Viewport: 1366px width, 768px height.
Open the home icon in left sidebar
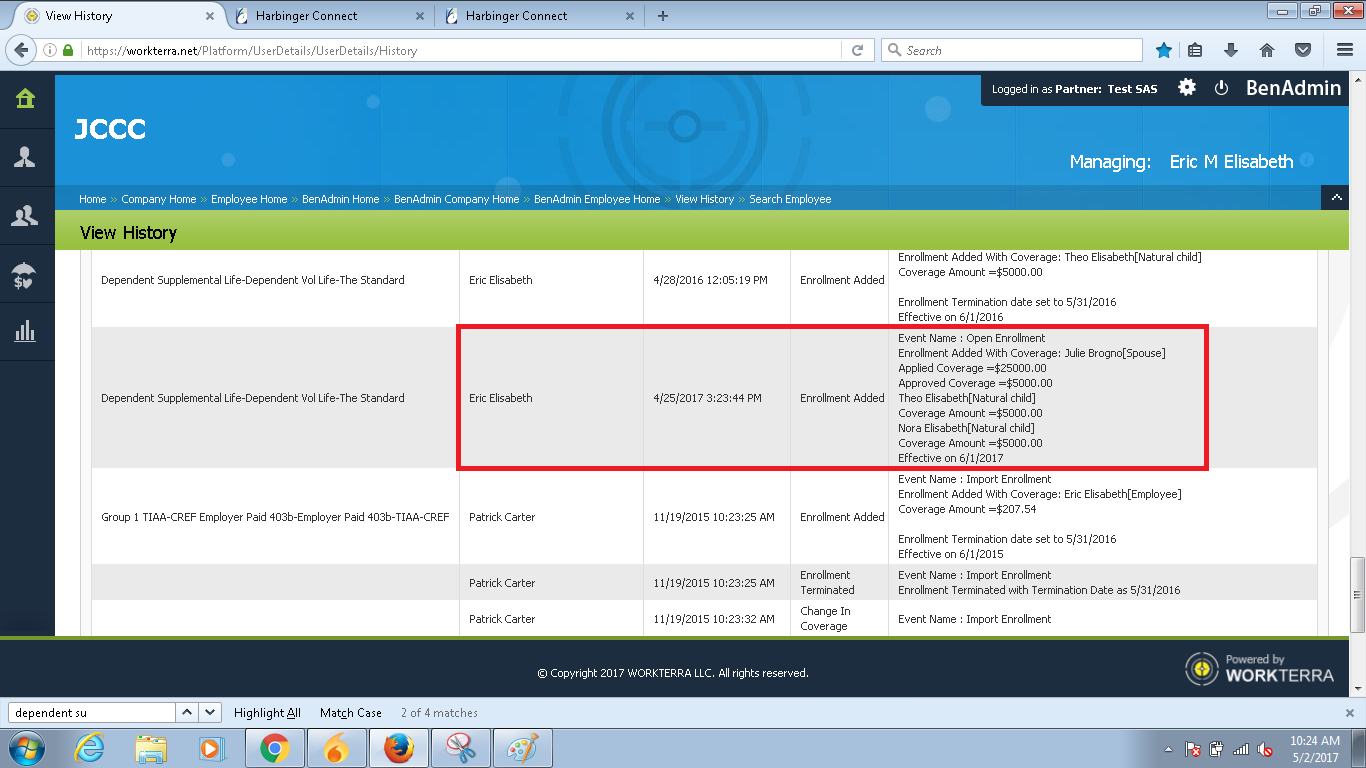click(25, 98)
